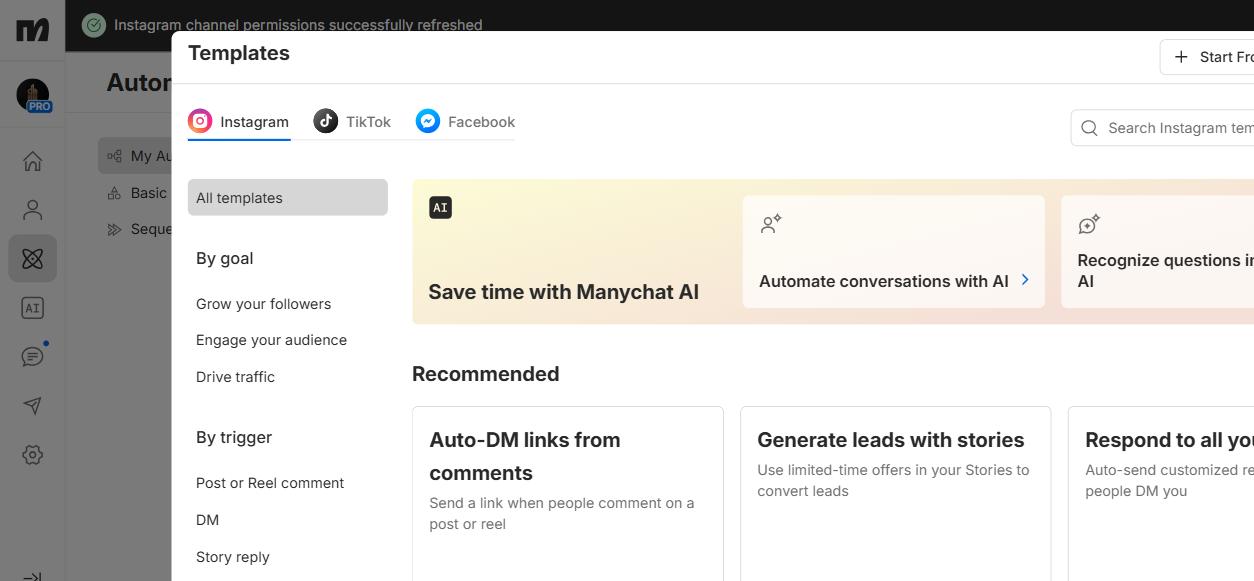The width and height of the screenshot is (1254, 581).
Task: Open Automate conversations with AI card
Action: coord(893,251)
